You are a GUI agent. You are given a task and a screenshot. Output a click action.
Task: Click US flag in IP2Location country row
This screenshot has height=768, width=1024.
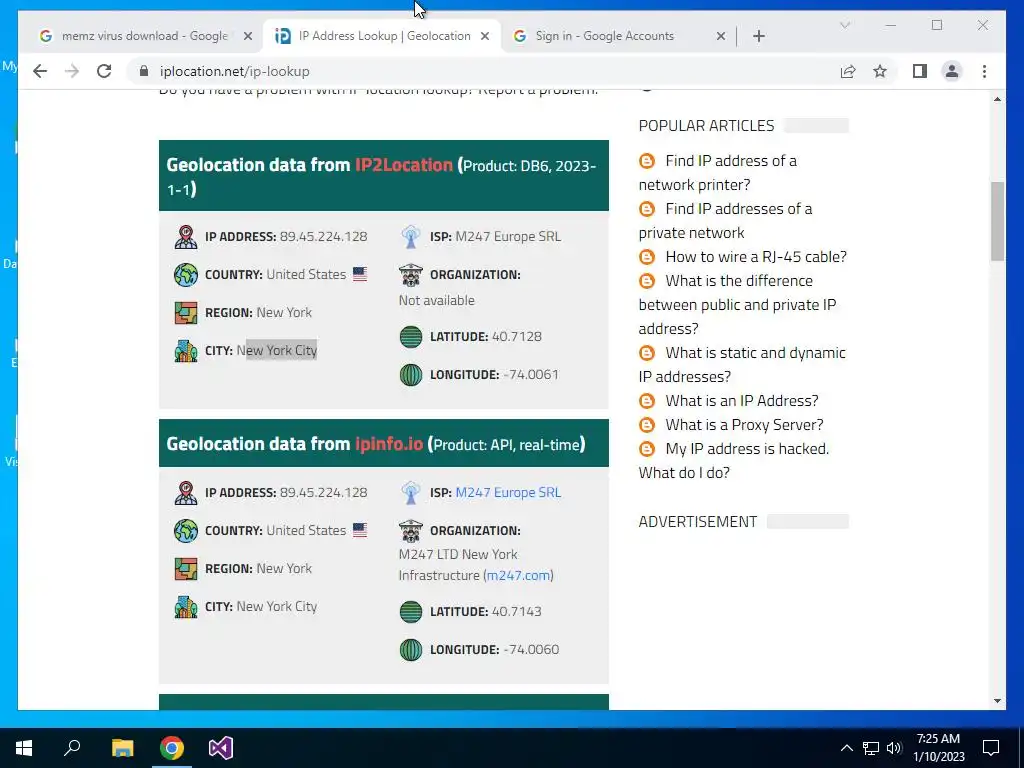360,274
